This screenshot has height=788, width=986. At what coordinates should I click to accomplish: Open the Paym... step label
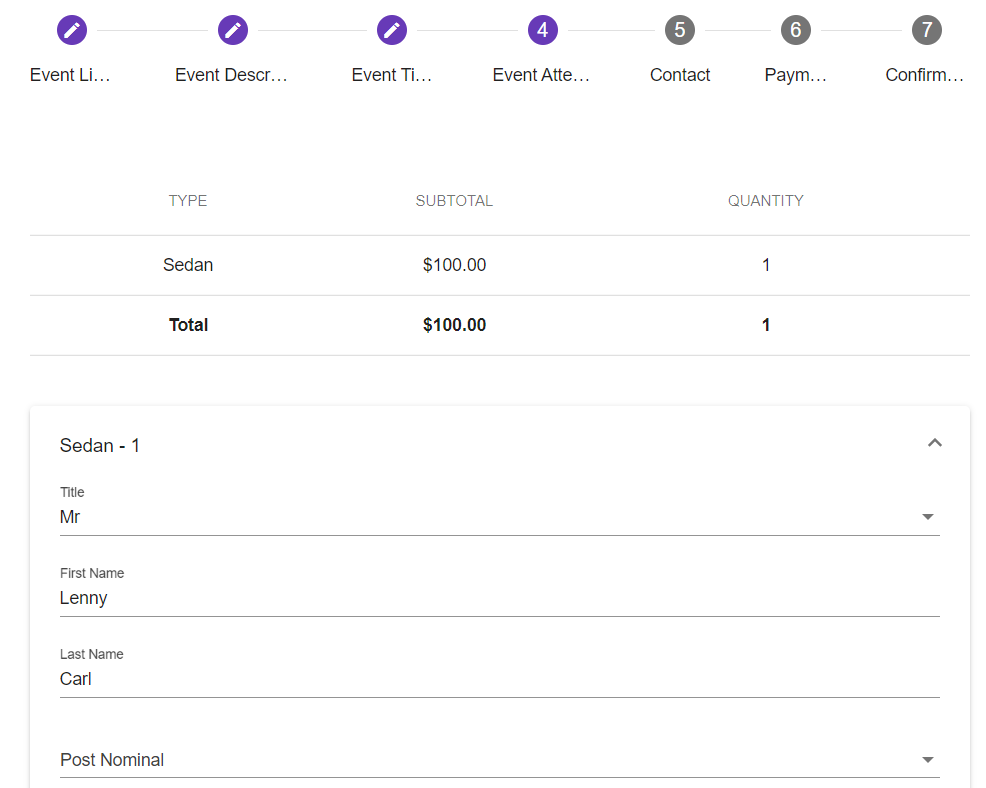[796, 75]
